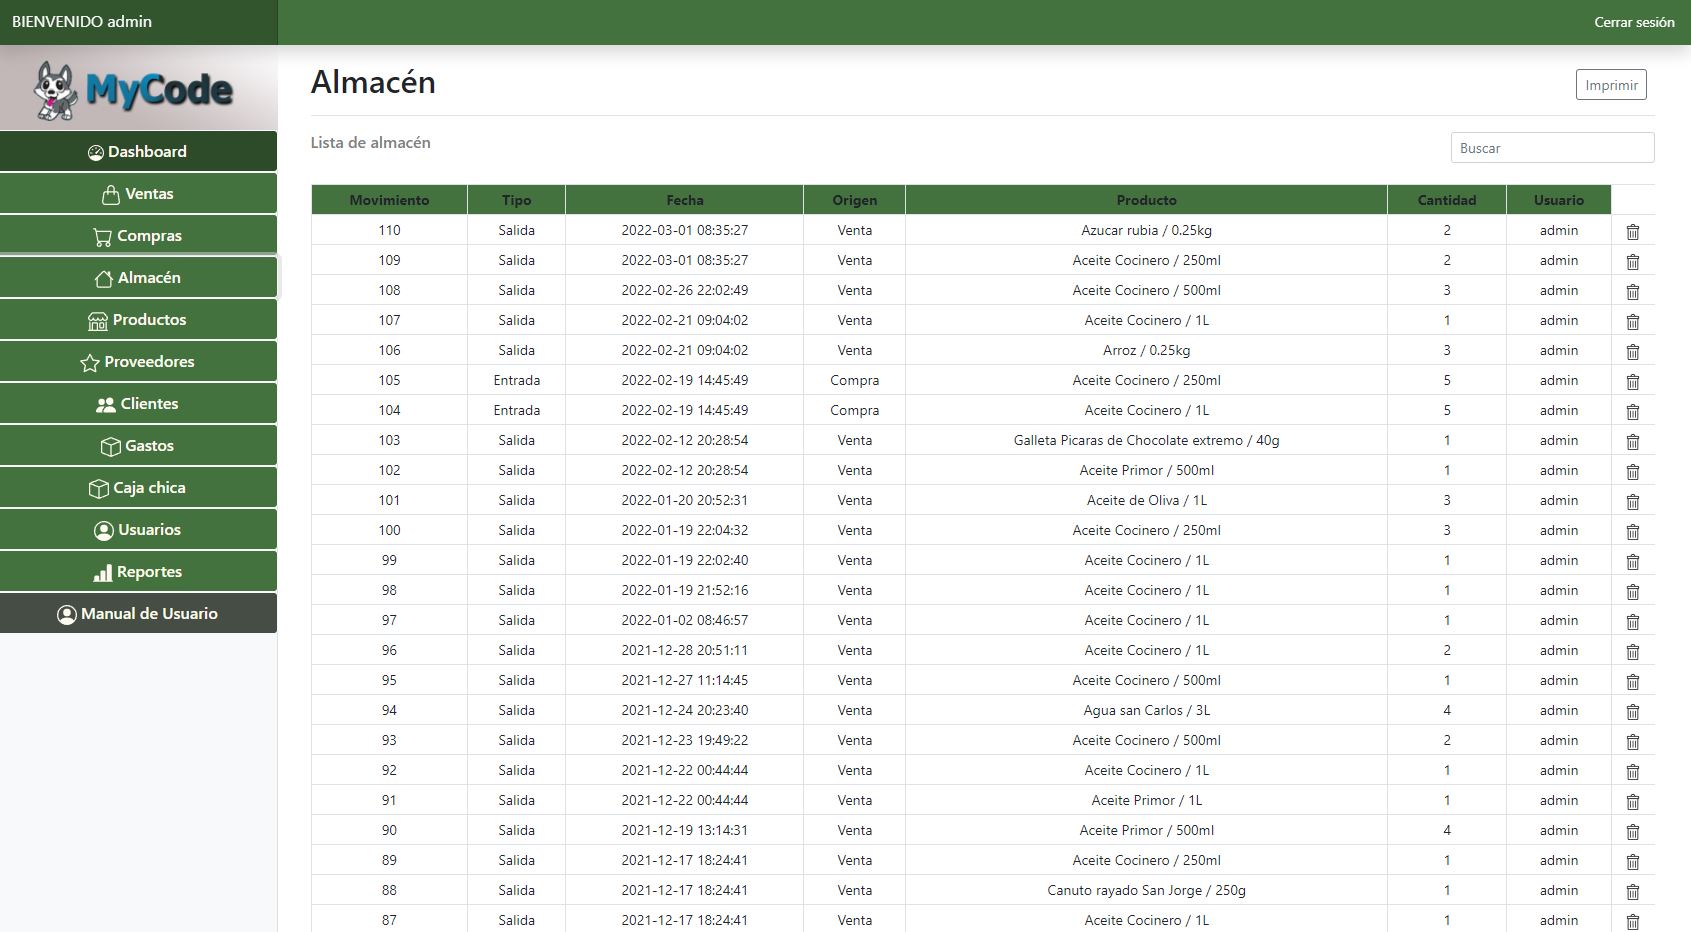Viewport: 1691px width, 932px height.
Task: Delete movement 103 Galleta Picaras row
Action: [x=1632, y=441]
